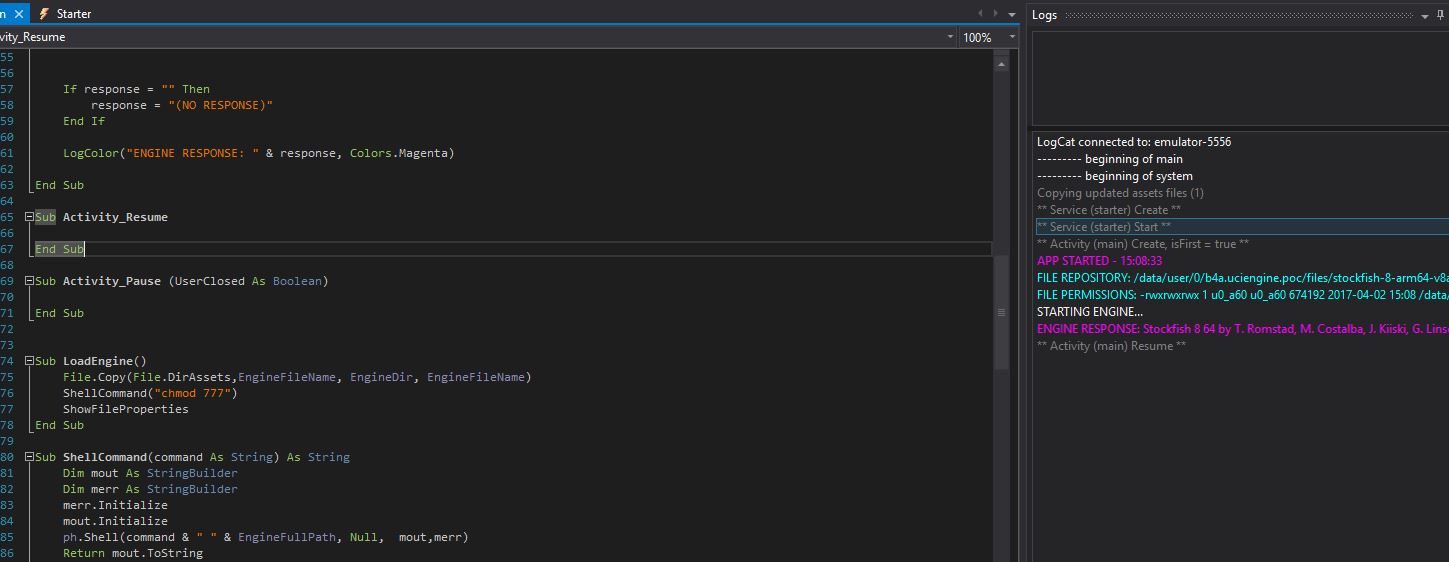Open the document tab list dropdown

click(x=1010, y=14)
